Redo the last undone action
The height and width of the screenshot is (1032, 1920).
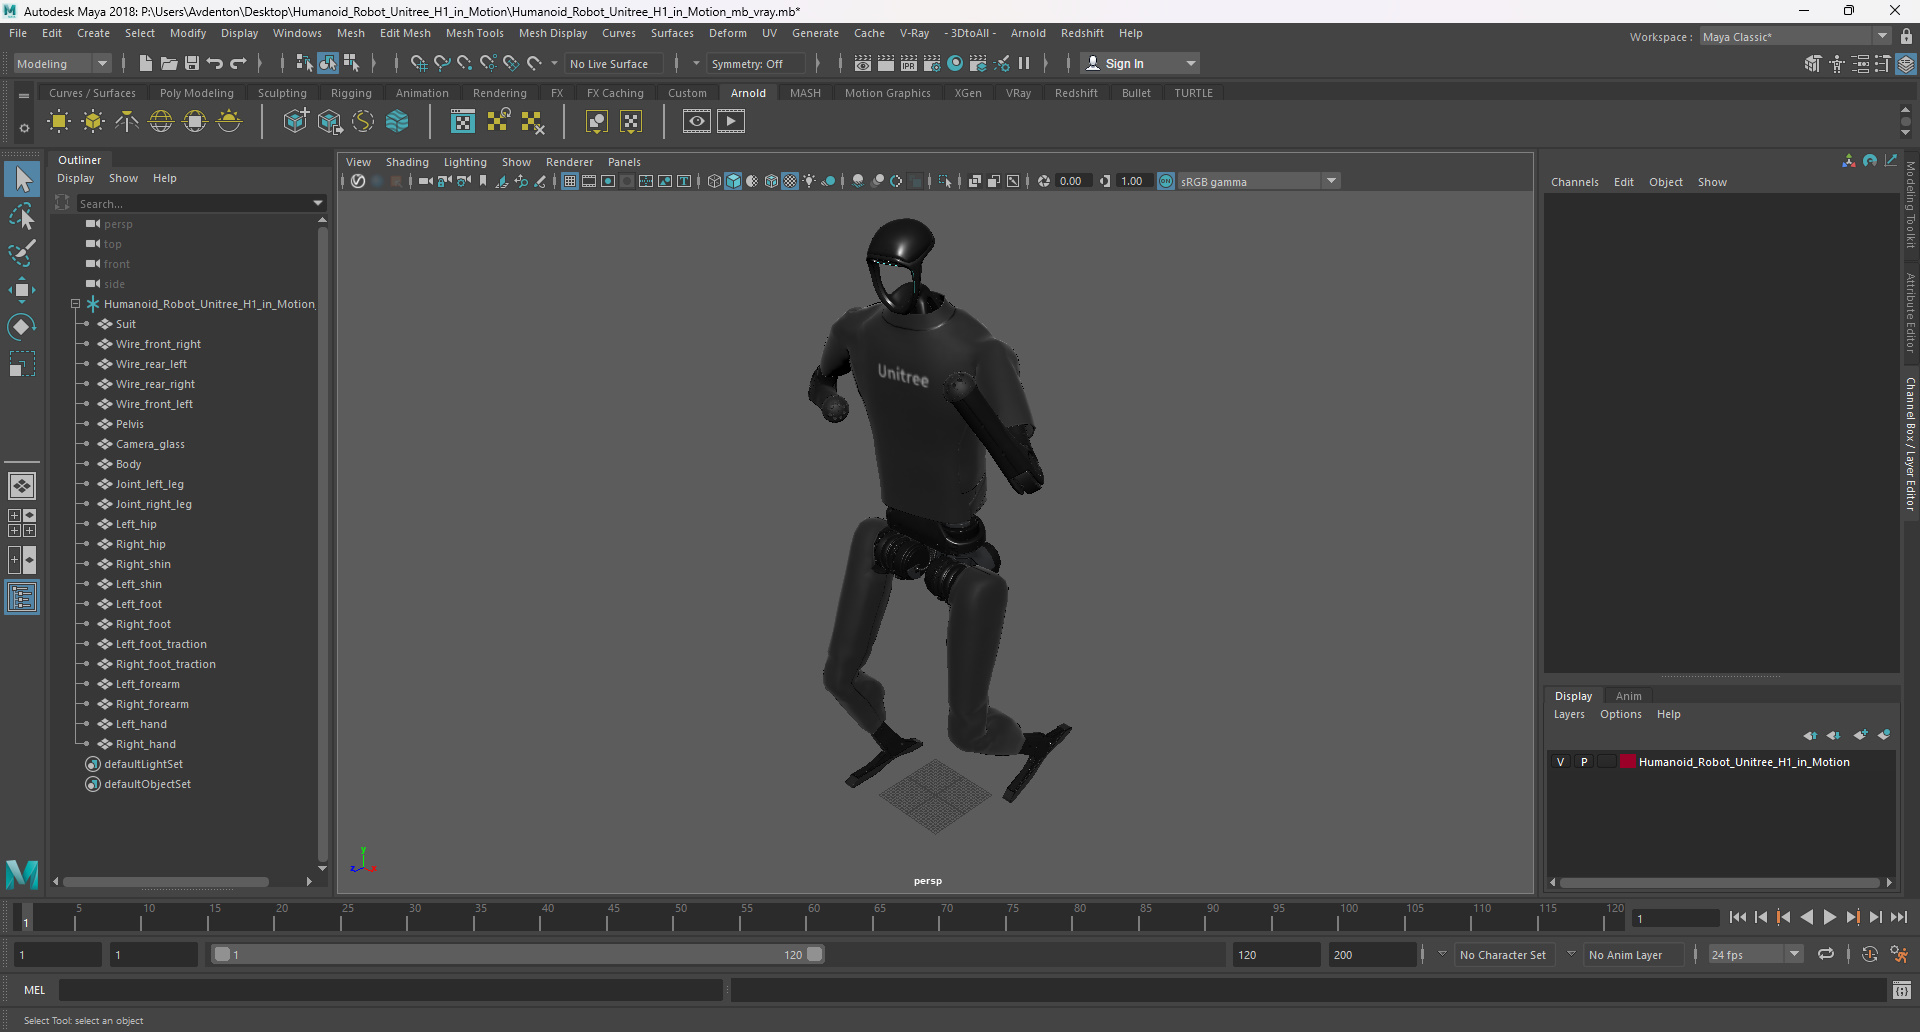238,63
